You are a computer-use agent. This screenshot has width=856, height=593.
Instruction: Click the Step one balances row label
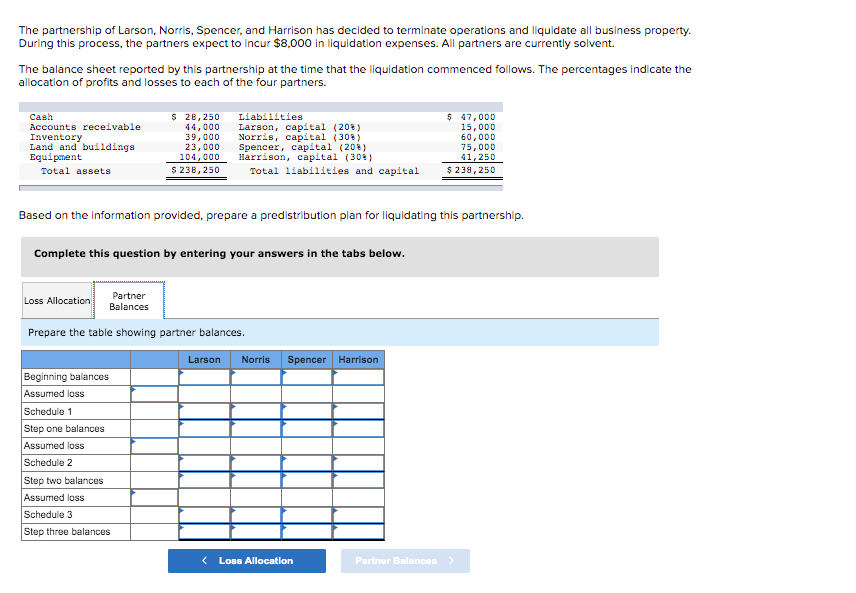[x=64, y=429]
